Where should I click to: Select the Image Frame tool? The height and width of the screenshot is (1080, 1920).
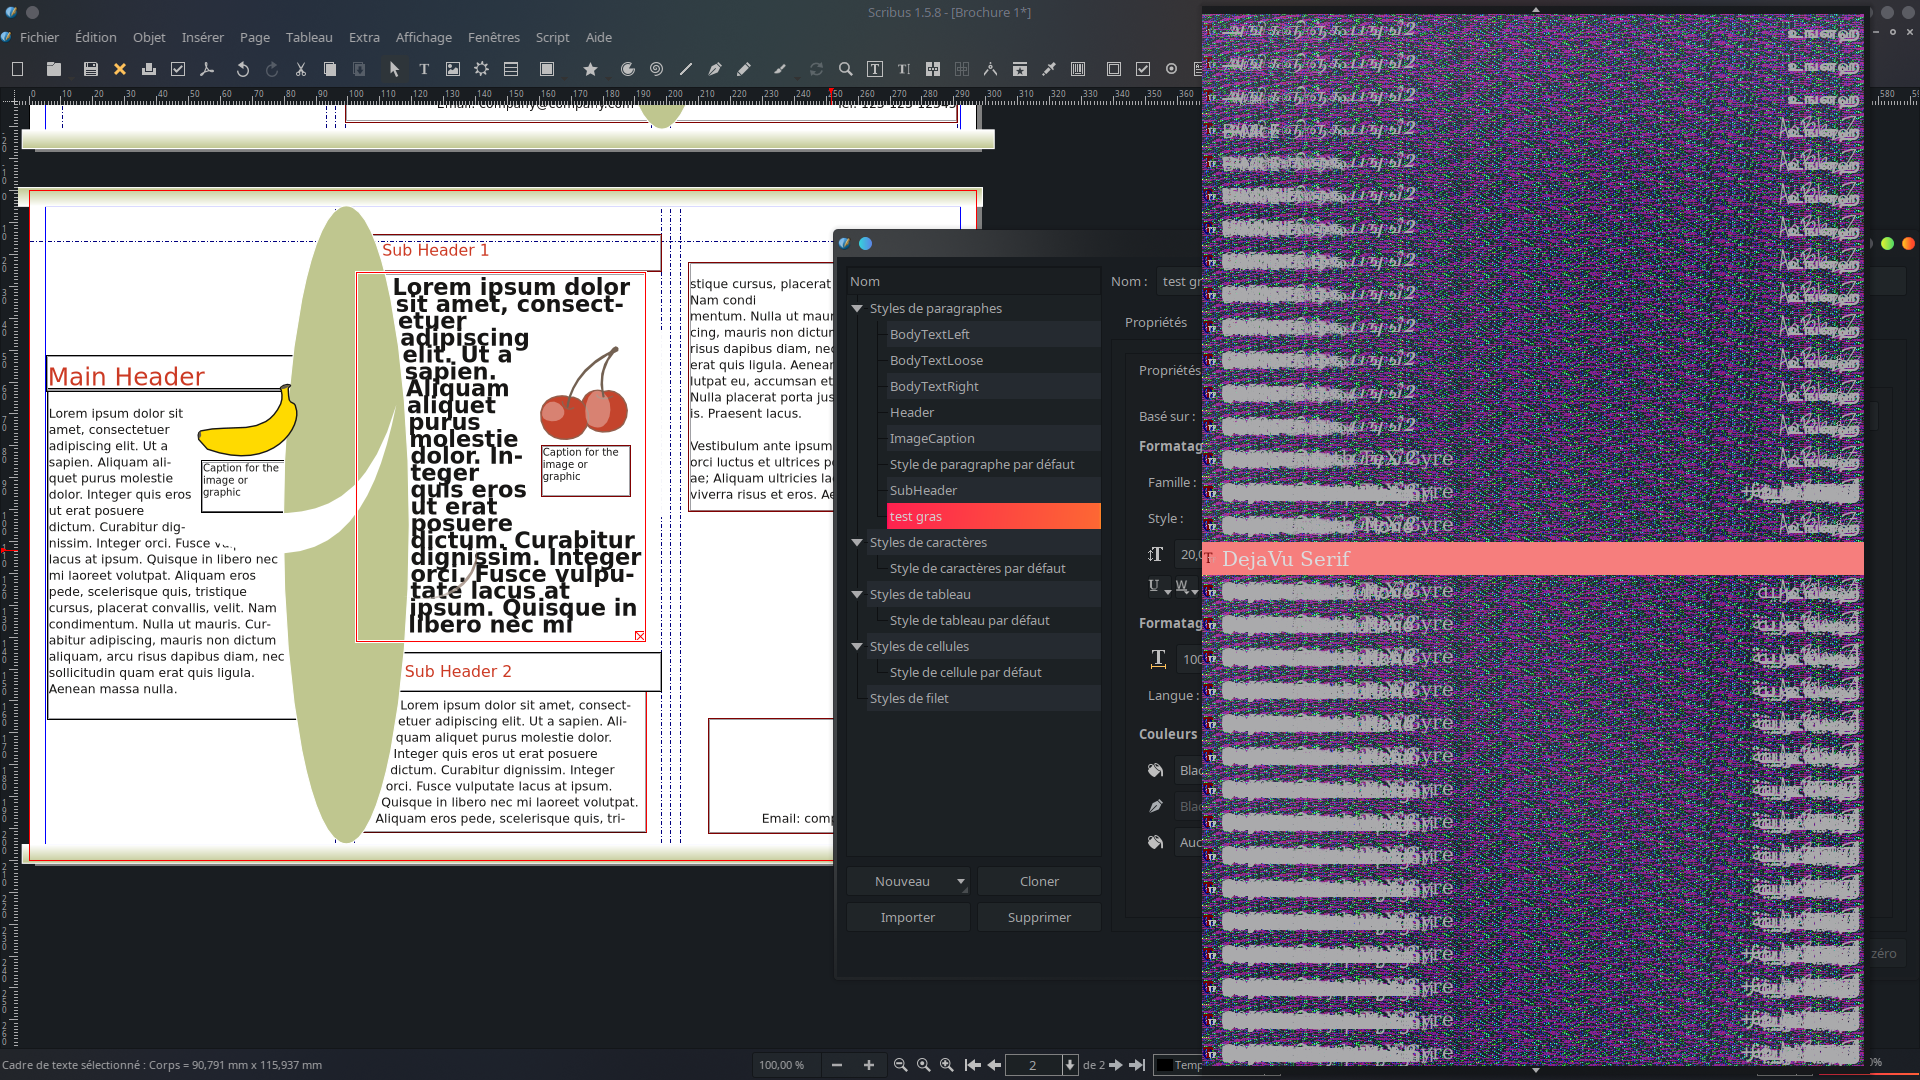click(x=453, y=69)
